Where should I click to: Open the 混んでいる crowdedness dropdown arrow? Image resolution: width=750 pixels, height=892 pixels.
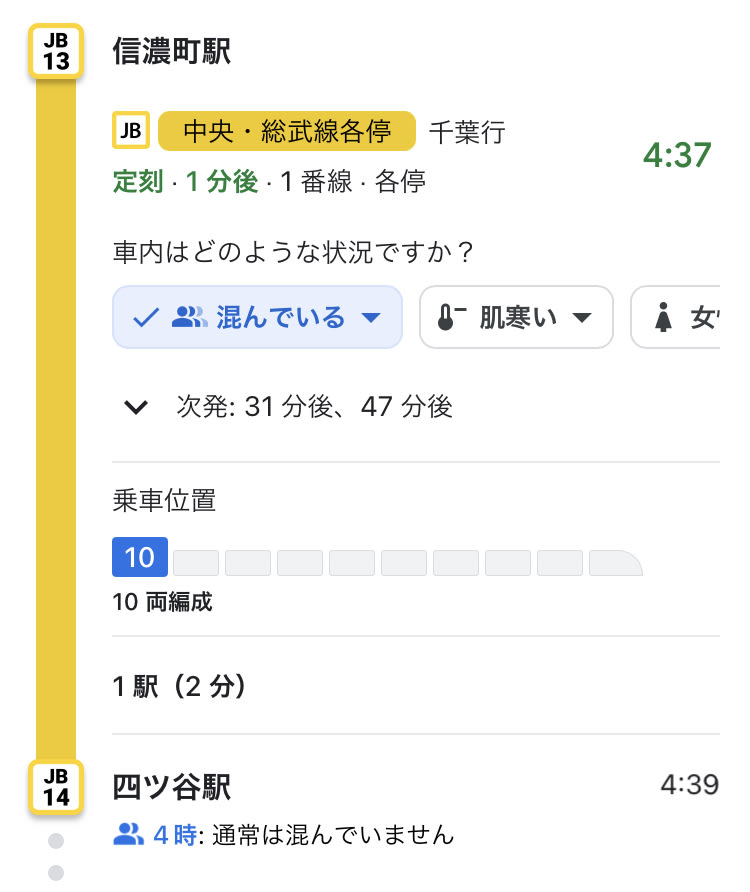(x=371, y=317)
